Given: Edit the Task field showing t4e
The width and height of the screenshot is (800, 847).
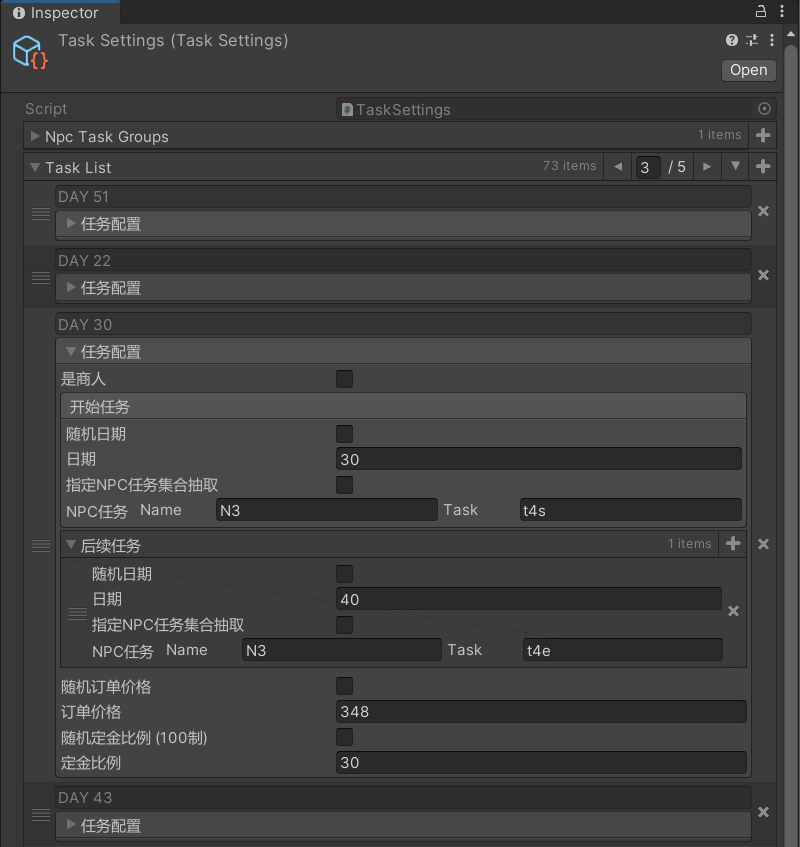Looking at the screenshot, I should click(622, 650).
